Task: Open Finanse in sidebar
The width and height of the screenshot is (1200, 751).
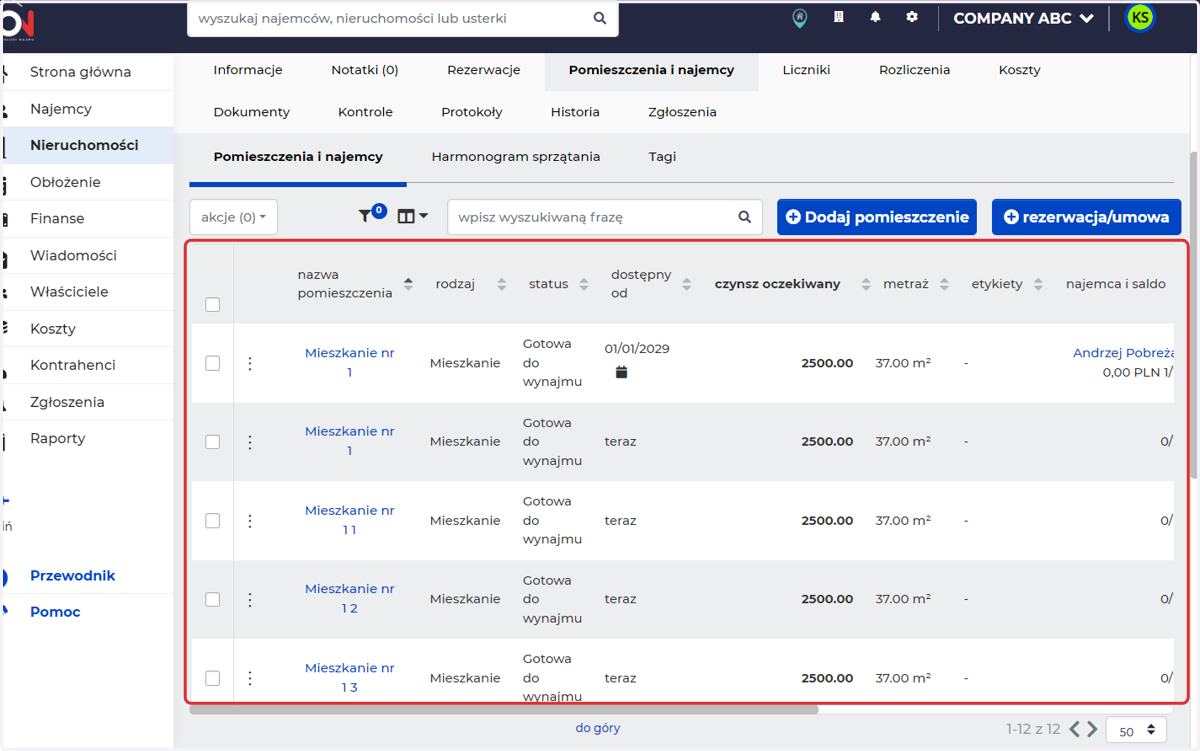Action: pos(57,218)
